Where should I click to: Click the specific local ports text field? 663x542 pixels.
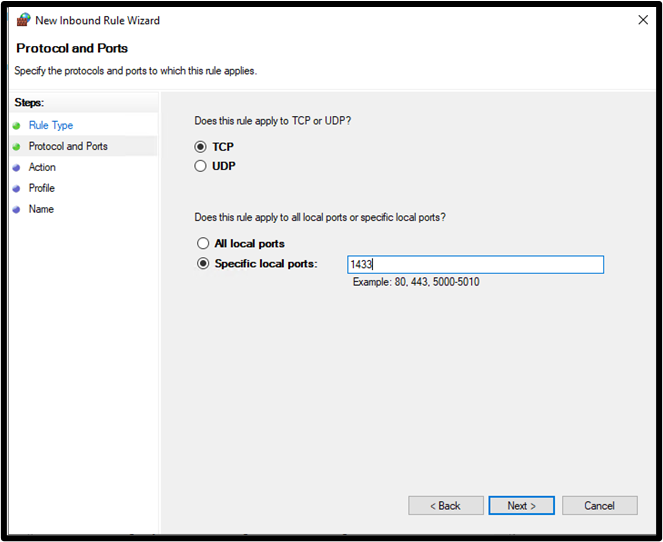coord(475,265)
